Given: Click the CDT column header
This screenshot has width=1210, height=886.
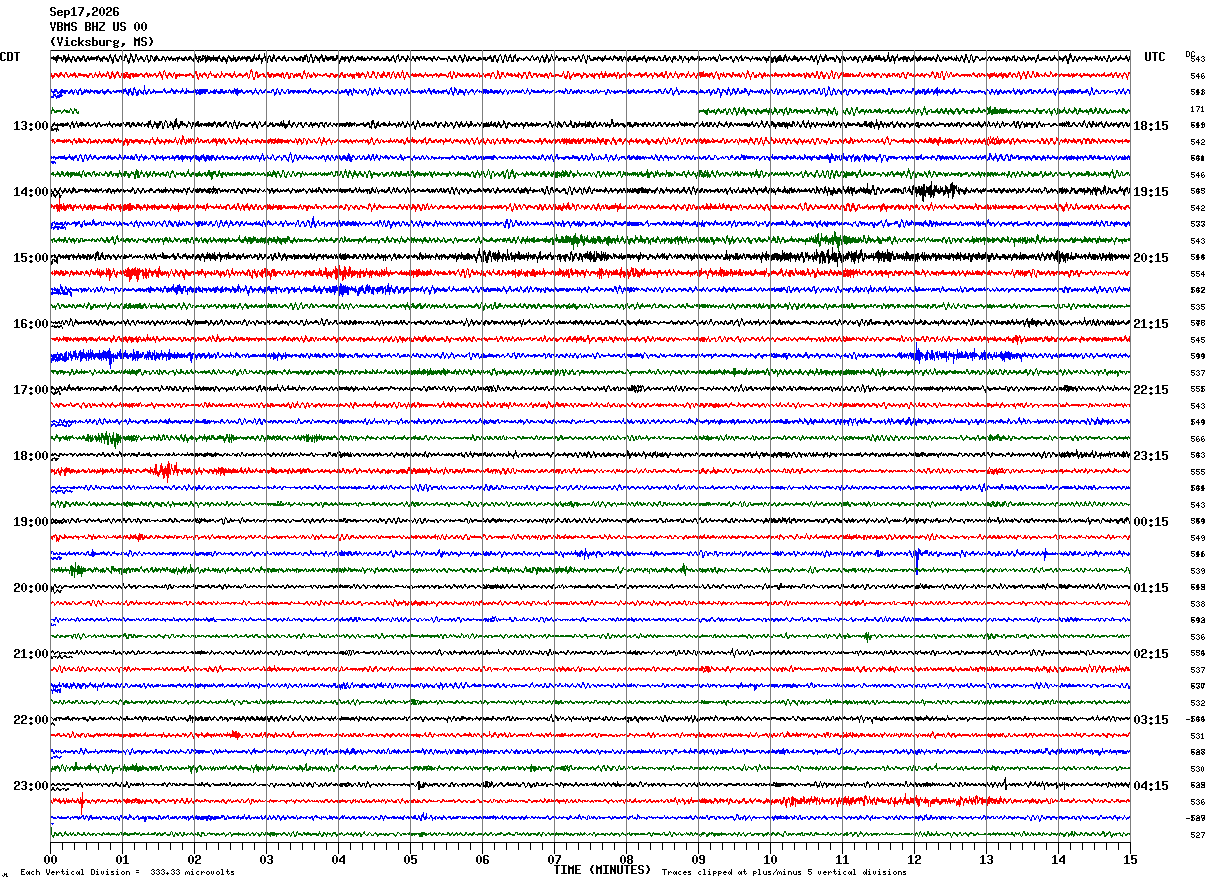Looking at the screenshot, I should (x=10, y=57).
